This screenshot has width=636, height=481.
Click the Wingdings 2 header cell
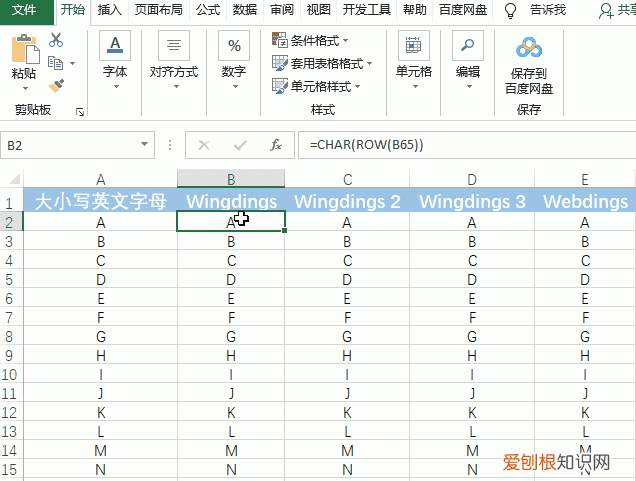(347, 201)
